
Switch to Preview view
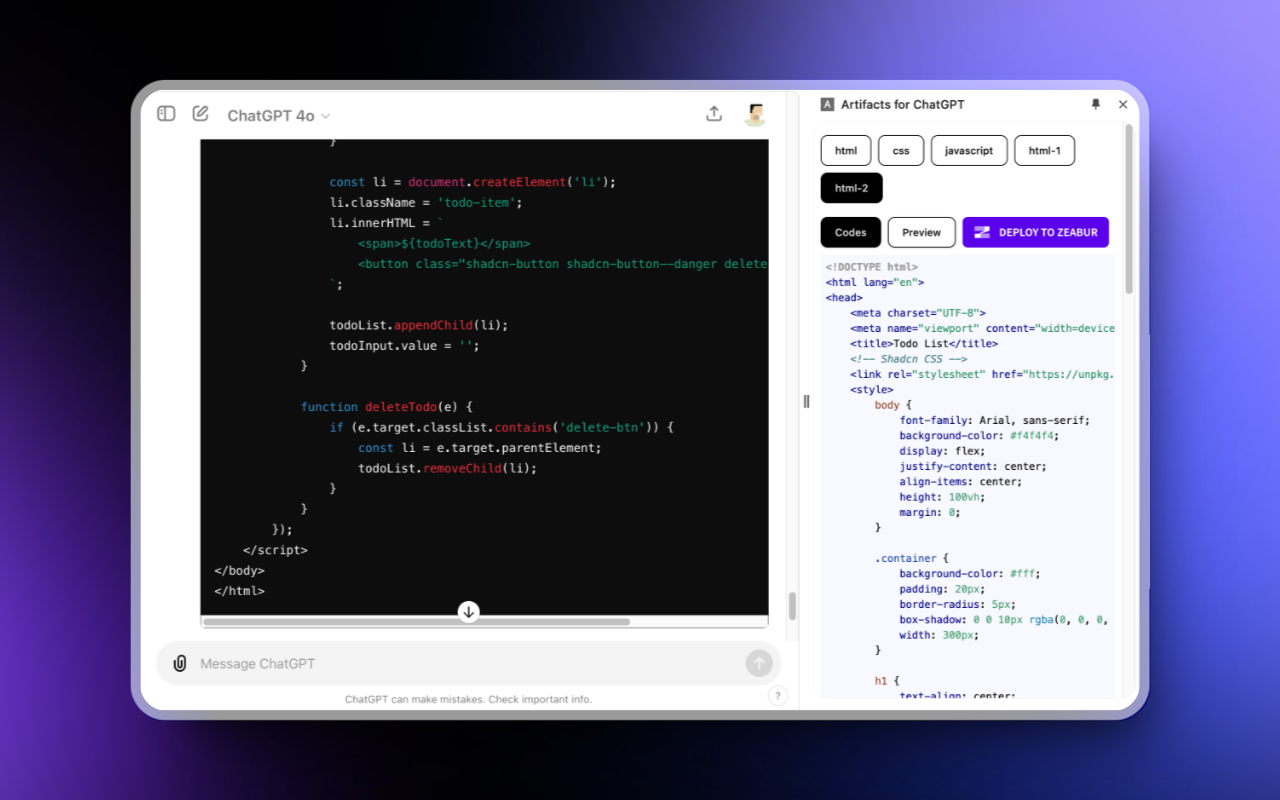tap(921, 232)
